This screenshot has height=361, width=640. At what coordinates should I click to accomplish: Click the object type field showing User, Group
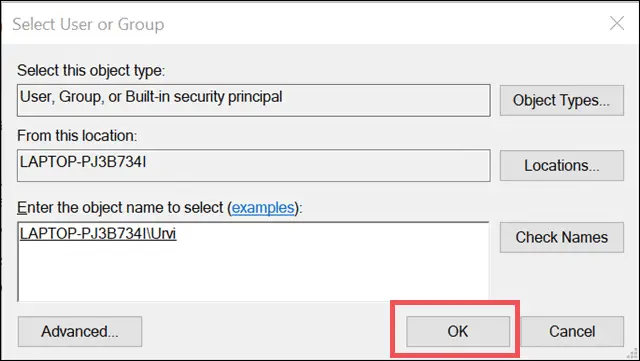pos(253,100)
